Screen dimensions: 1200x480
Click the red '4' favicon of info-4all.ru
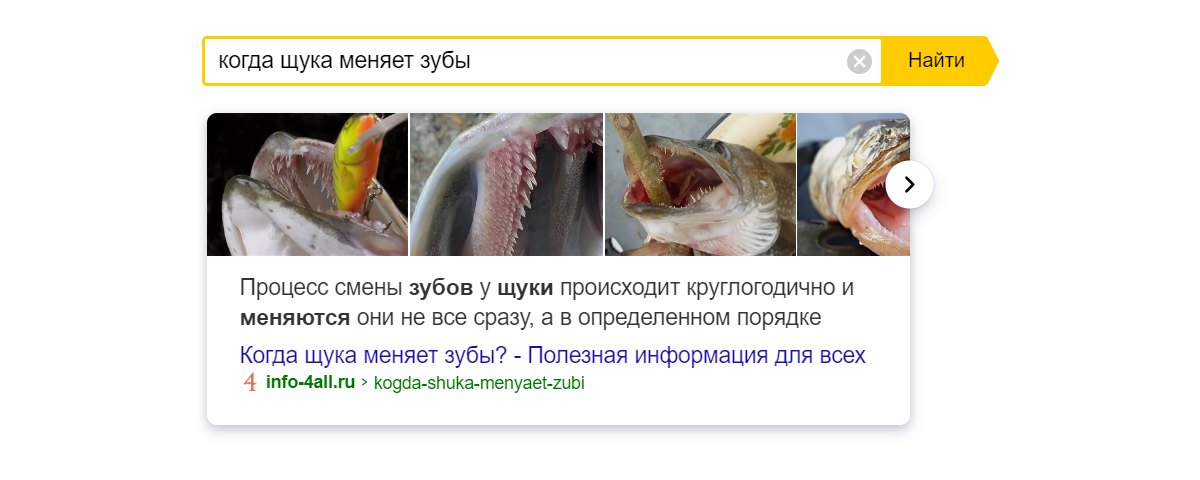(x=250, y=382)
